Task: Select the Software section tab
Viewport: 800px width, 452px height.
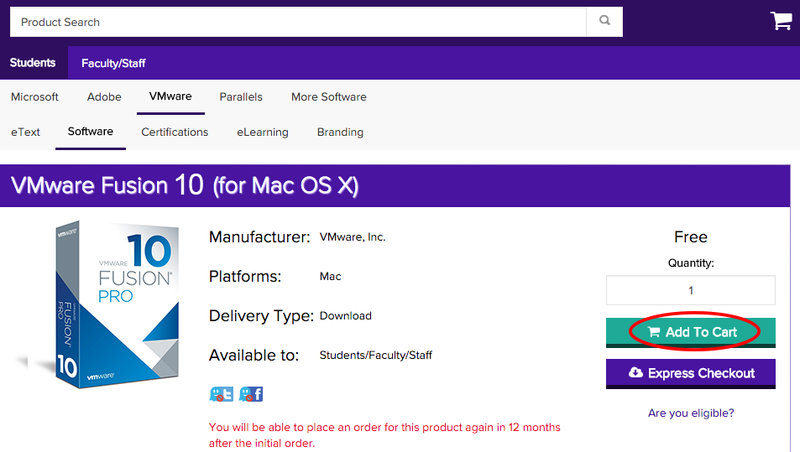Action: click(90, 132)
